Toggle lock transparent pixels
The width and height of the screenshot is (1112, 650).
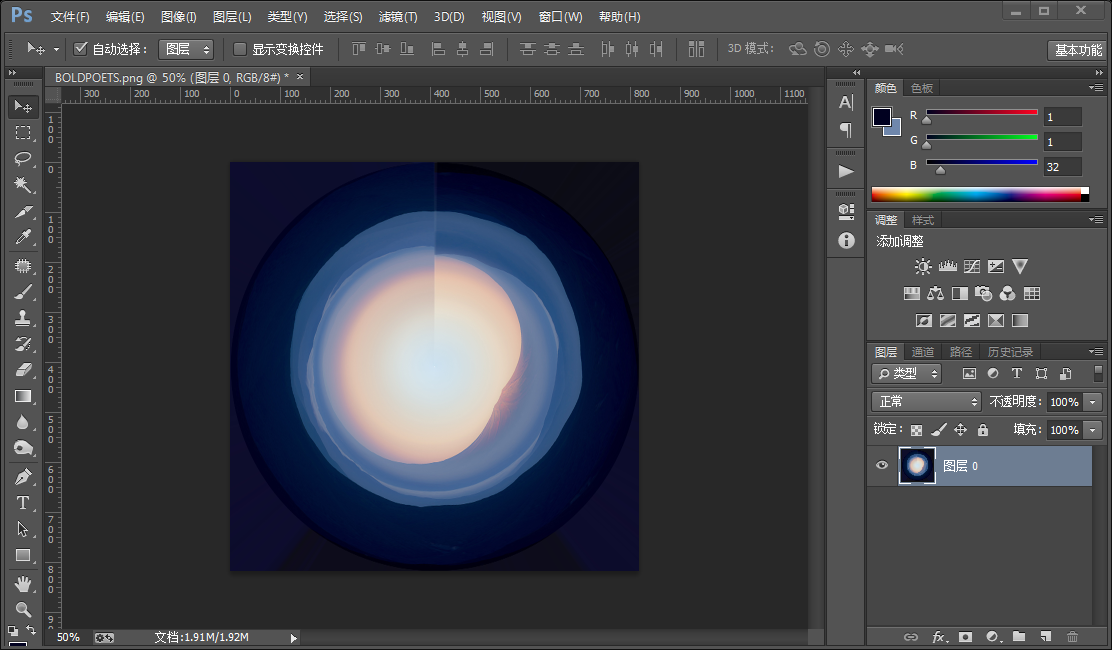click(916, 430)
